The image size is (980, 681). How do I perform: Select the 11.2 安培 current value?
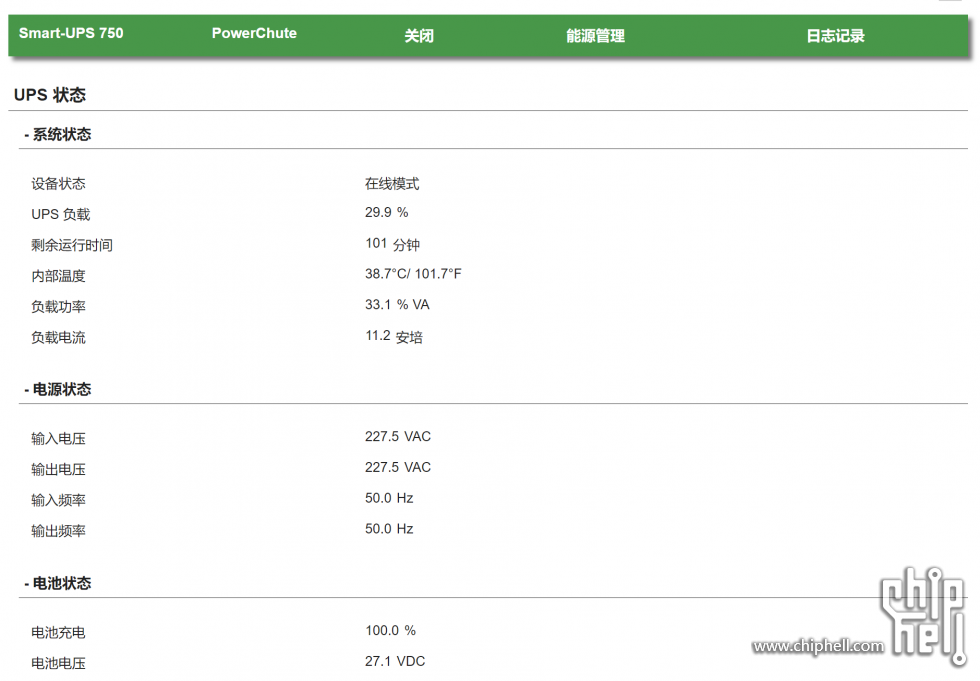394,337
